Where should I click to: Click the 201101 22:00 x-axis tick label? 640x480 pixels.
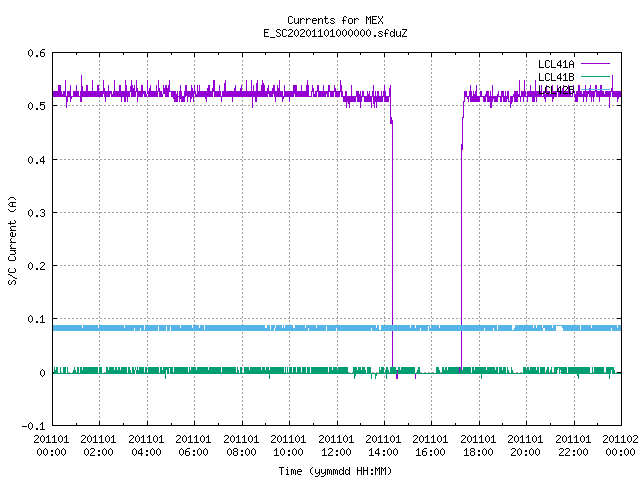click(x=573, y=446)
